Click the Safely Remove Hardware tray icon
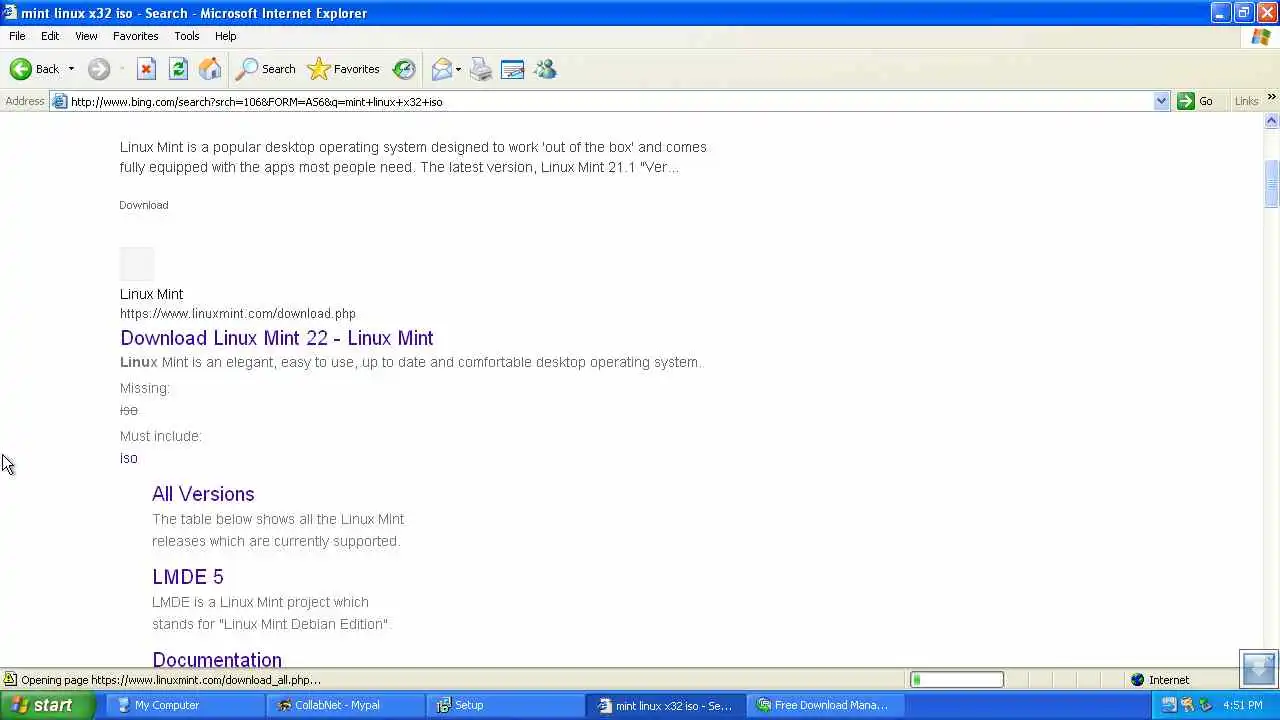This screenshot has width=1280, height=720. tap(1205, 705)
